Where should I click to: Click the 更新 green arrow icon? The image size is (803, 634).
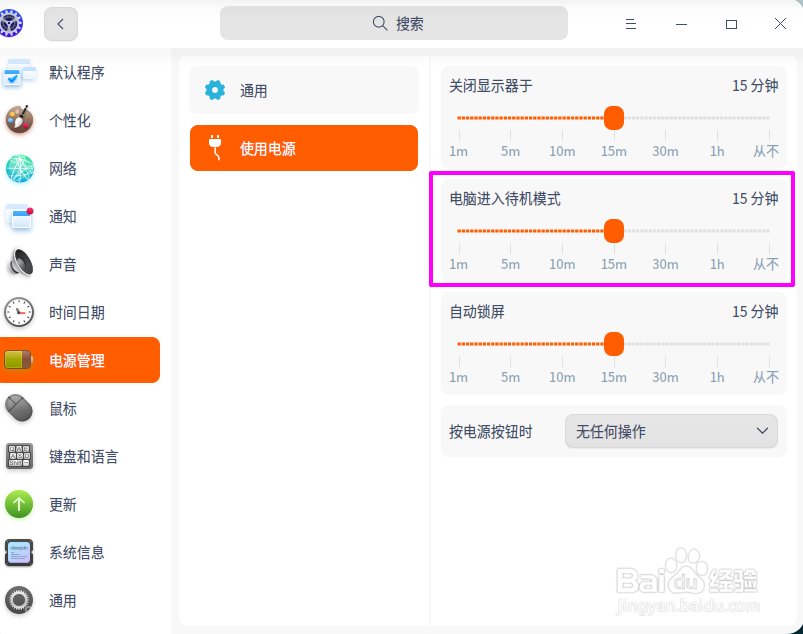[19, 504]
